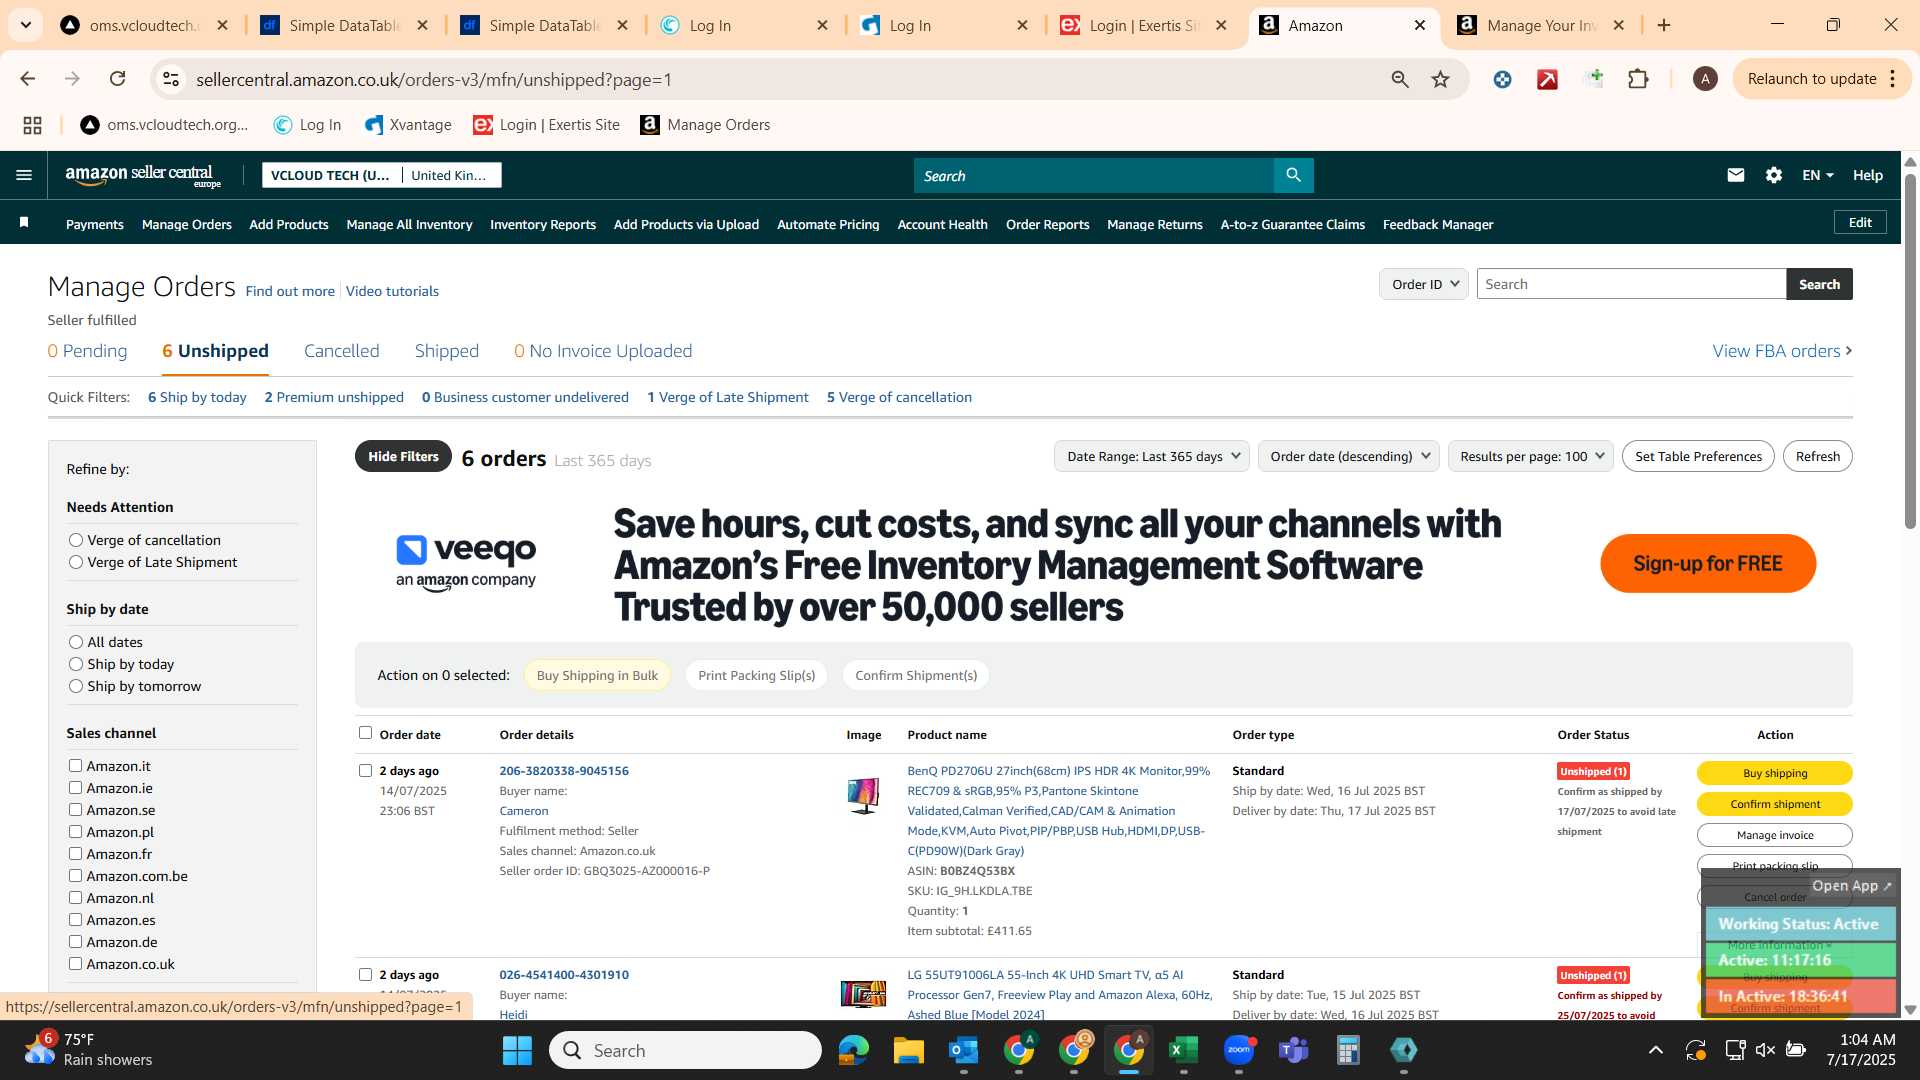Select Verge of cancellation radio filter
Screen dimensions: 1920x1080
76,540
